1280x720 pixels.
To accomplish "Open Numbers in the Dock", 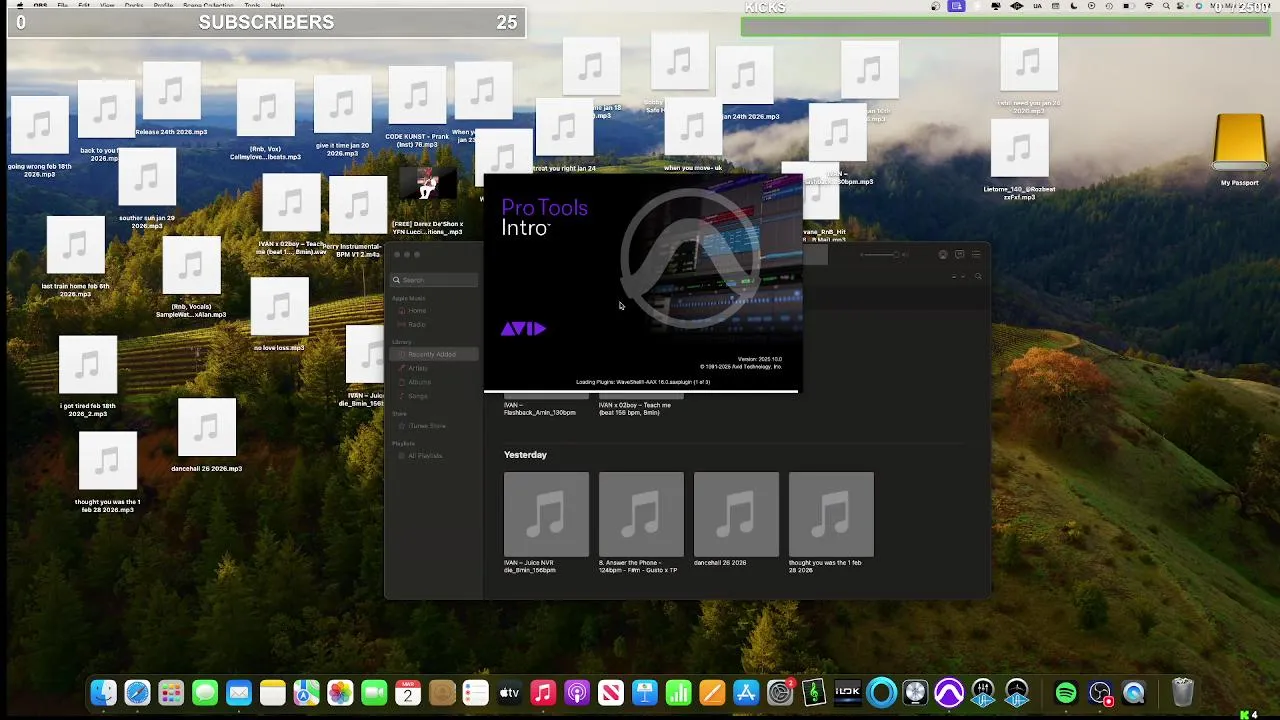I will [679, 692].
